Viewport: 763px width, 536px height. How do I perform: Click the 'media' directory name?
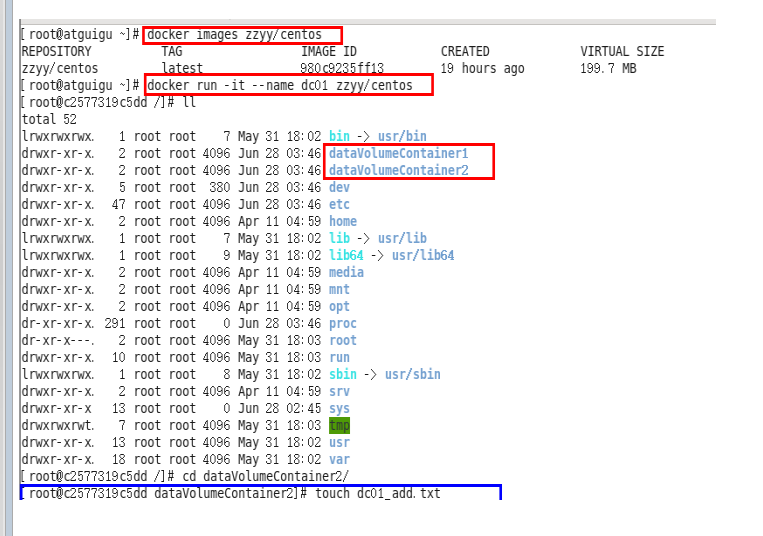click(x=346, y=272)
